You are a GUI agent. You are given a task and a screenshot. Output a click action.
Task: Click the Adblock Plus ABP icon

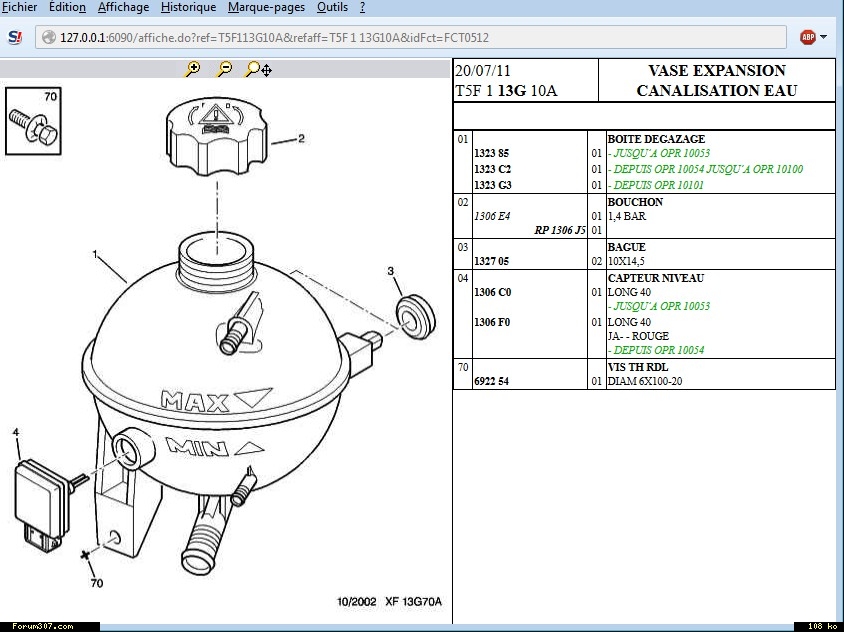point(808,37)
